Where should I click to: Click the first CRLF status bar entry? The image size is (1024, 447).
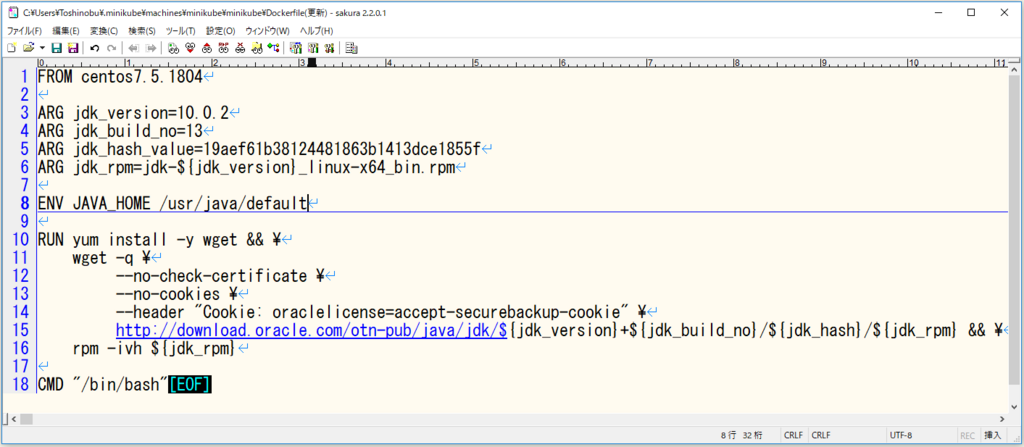click(793, 435)
